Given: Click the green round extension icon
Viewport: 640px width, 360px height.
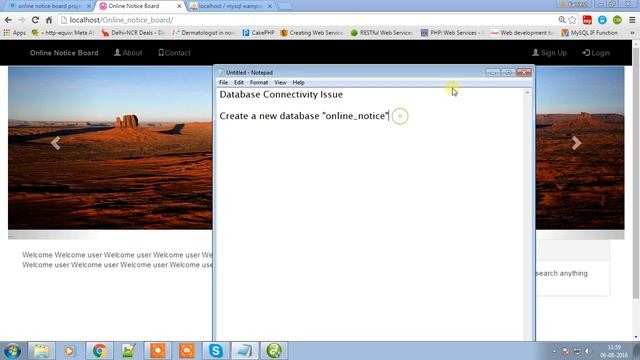Looking at the screenshot, I should [x=617, y=20].
